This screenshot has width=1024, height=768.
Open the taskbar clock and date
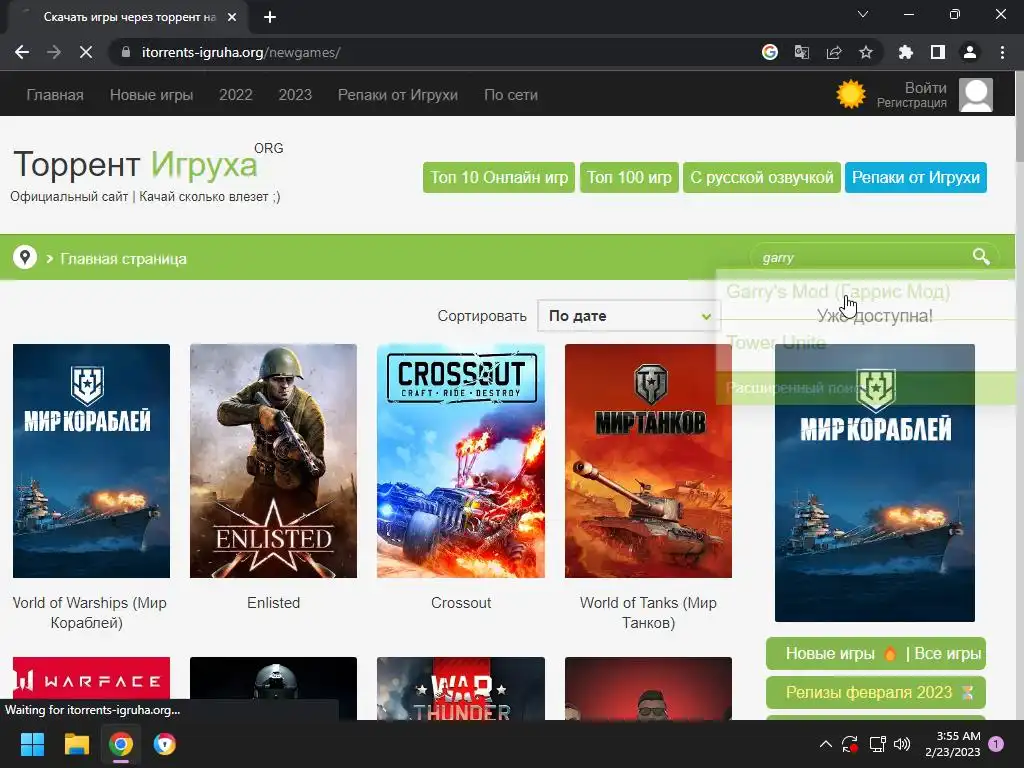(x=953, y=744)
